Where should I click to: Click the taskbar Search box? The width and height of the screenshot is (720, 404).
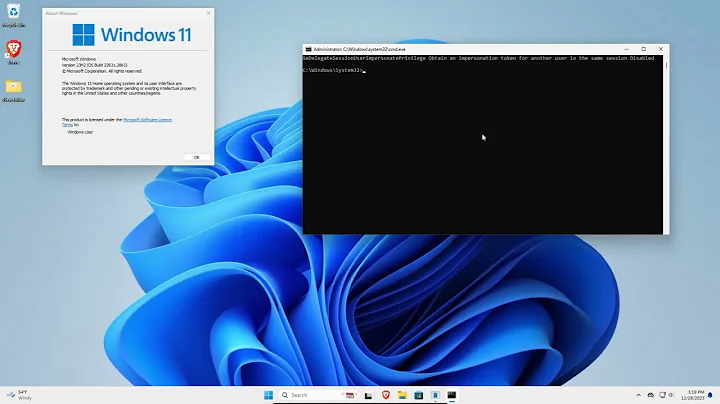319,395
